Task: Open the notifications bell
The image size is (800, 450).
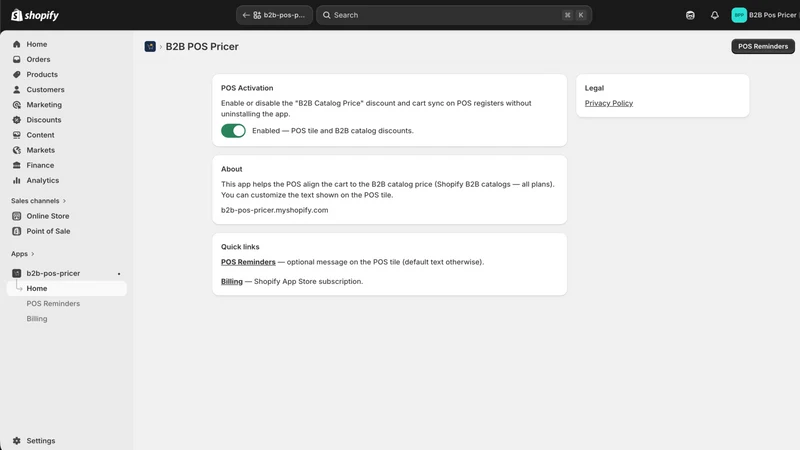Action: pyautogui.click(x=714, y=15)
